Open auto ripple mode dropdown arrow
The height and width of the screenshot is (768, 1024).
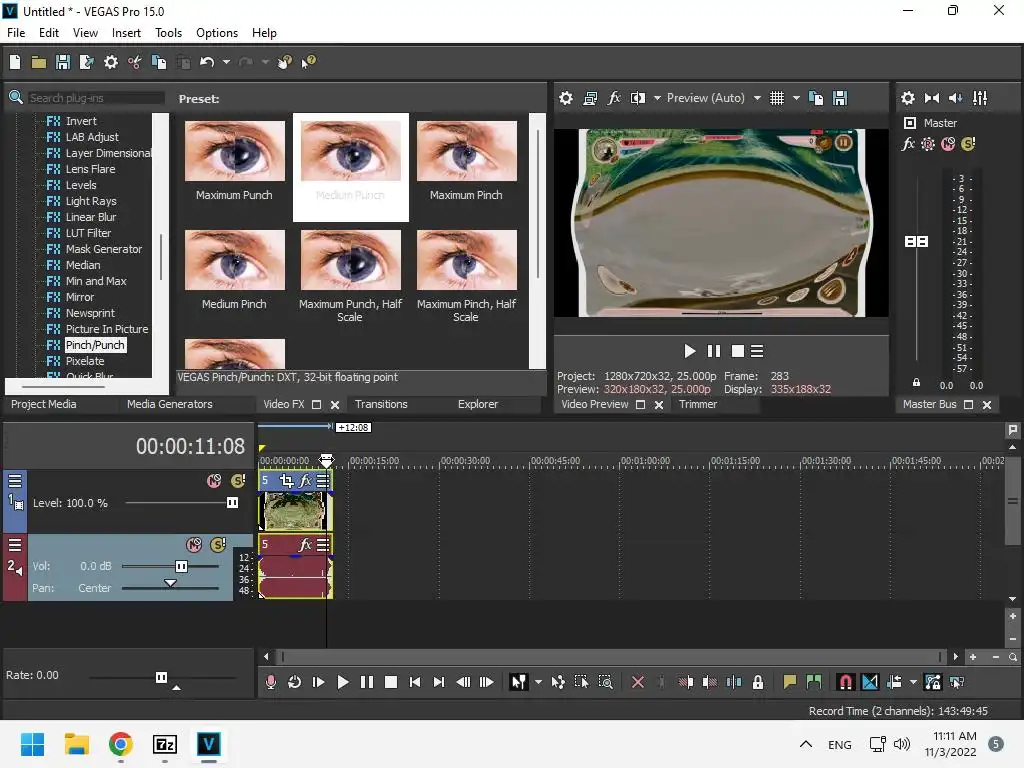[913, 682]
